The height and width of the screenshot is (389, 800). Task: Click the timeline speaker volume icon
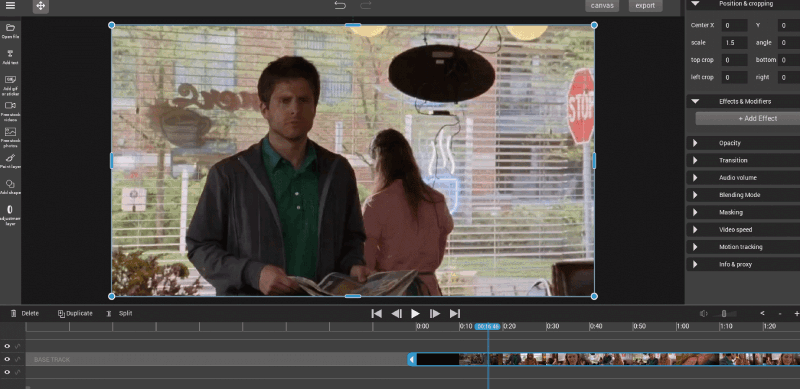[x=704, y=313]
